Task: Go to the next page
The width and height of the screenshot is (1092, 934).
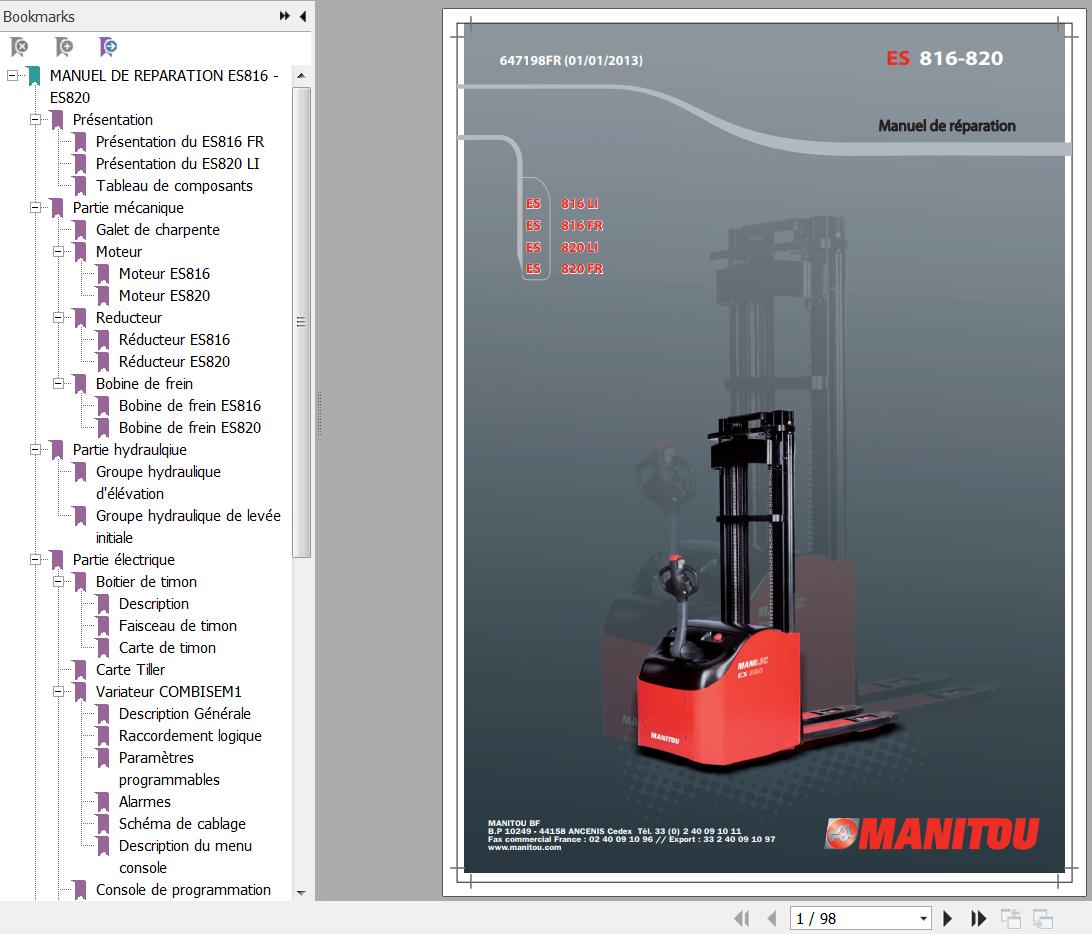Action: coord(948,918)
